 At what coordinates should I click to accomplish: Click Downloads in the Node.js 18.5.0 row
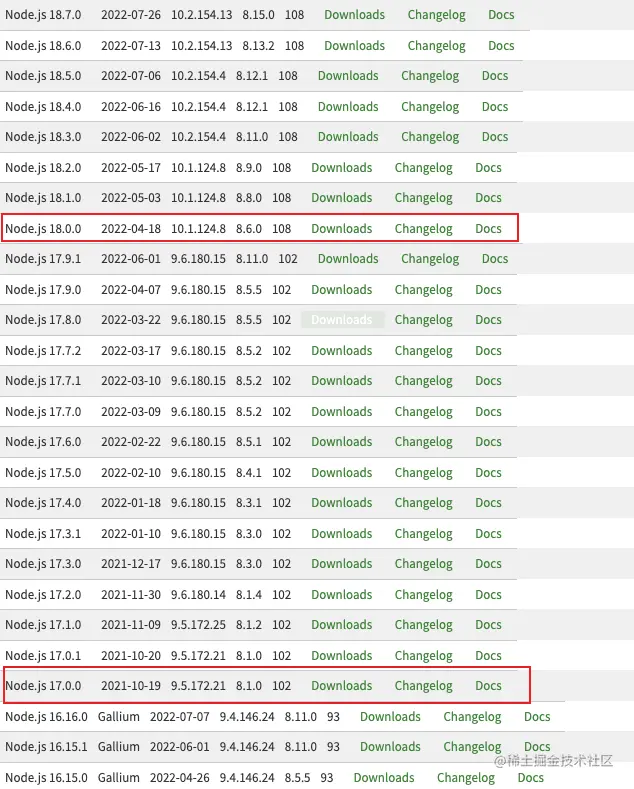click(348, 76)
